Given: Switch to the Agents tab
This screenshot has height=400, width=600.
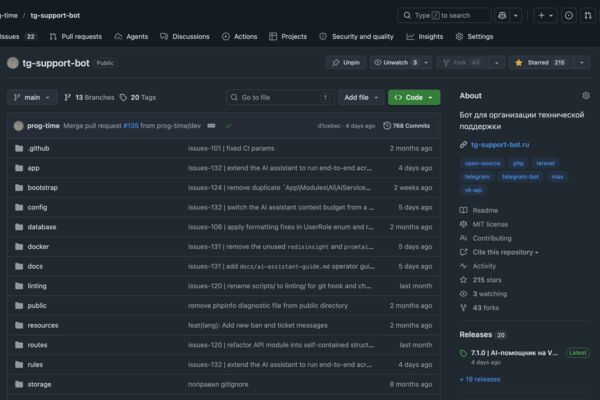Looking at the screenshot, I should click(131, 37).
